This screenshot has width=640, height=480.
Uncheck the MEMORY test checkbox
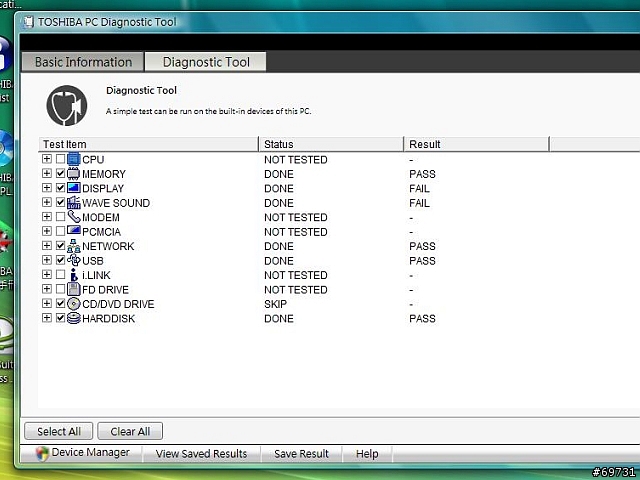coord(60,173)
